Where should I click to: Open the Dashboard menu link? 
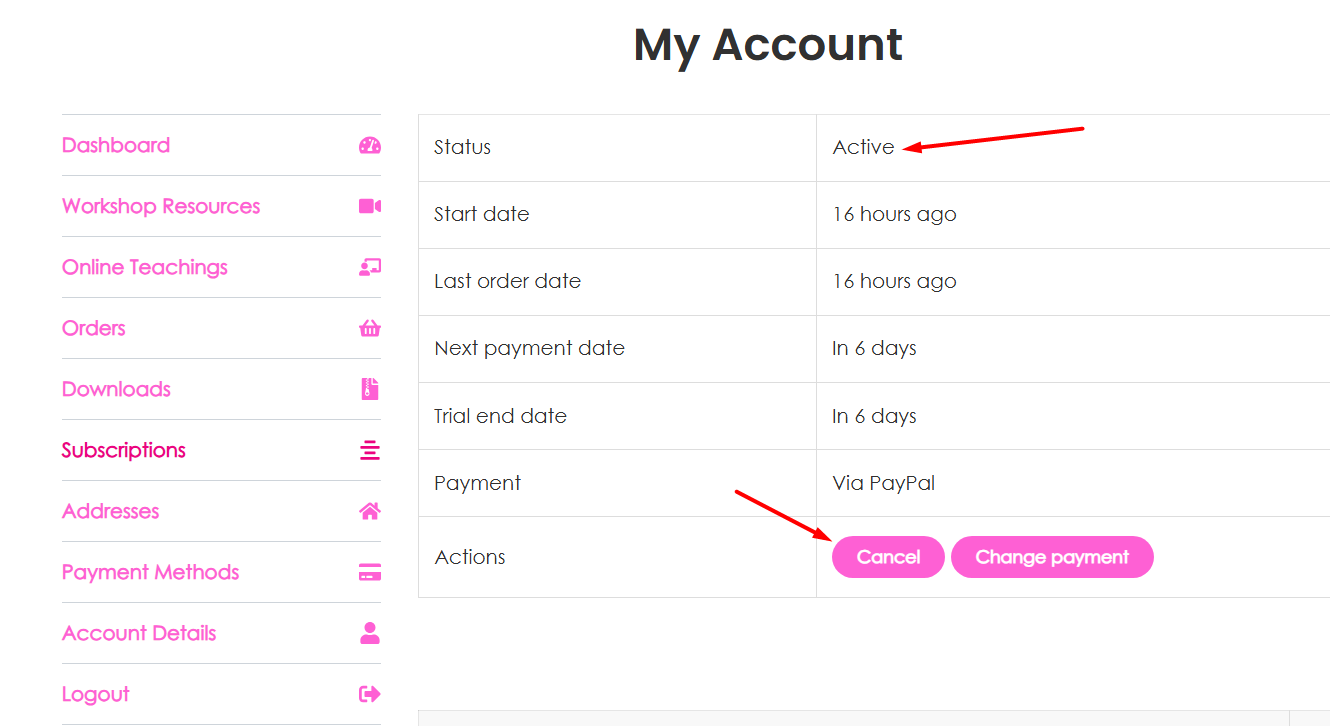point(116,146)
